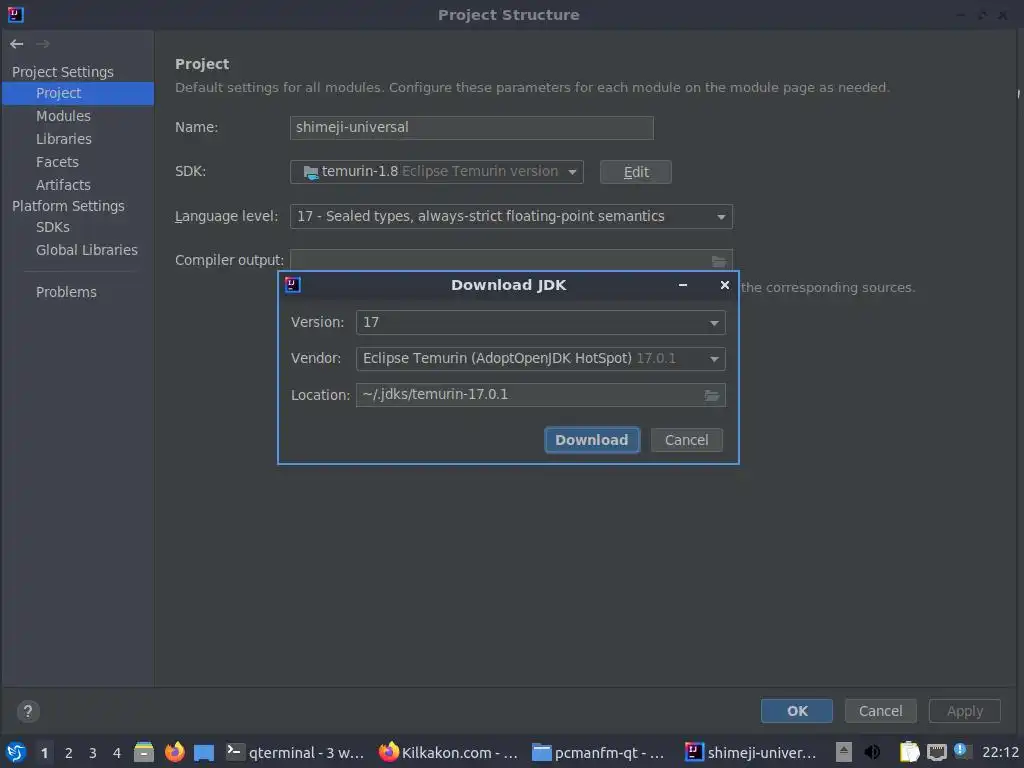Click the show desktop icon in taskbar
Screen dimensions: 1024x768
coord(204,752)
